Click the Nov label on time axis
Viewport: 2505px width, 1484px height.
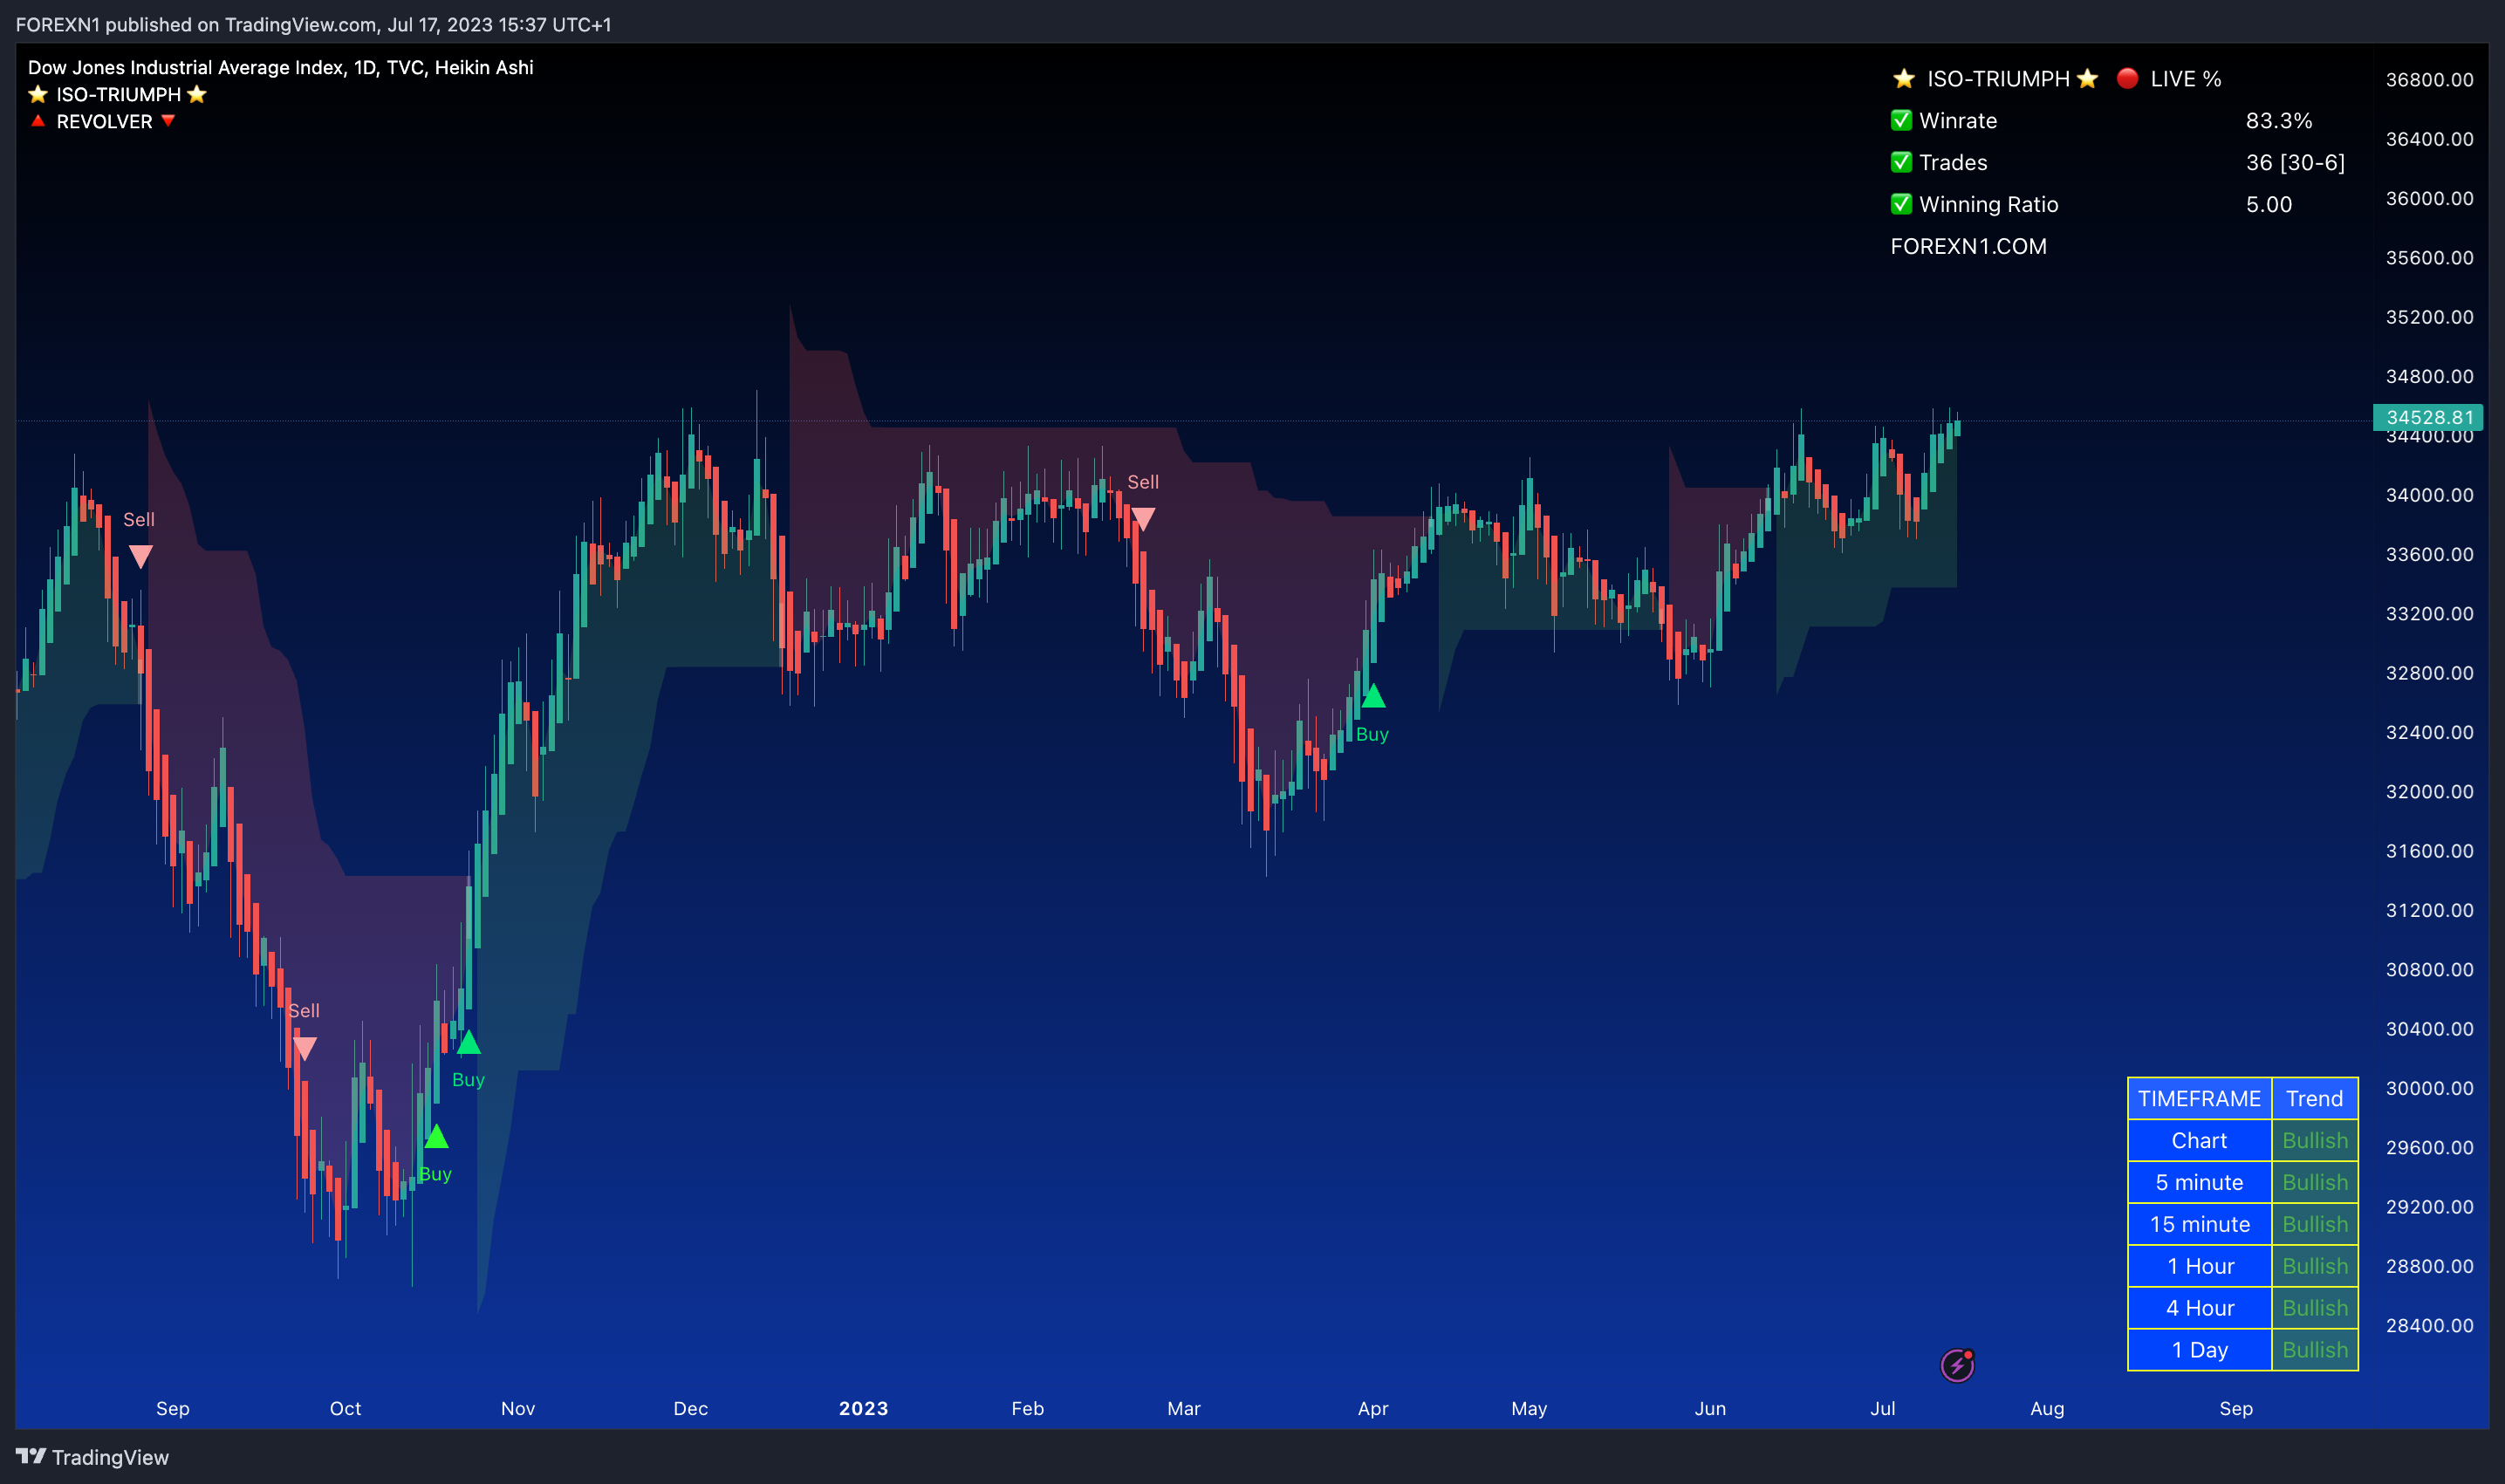tap(518, 1408)
